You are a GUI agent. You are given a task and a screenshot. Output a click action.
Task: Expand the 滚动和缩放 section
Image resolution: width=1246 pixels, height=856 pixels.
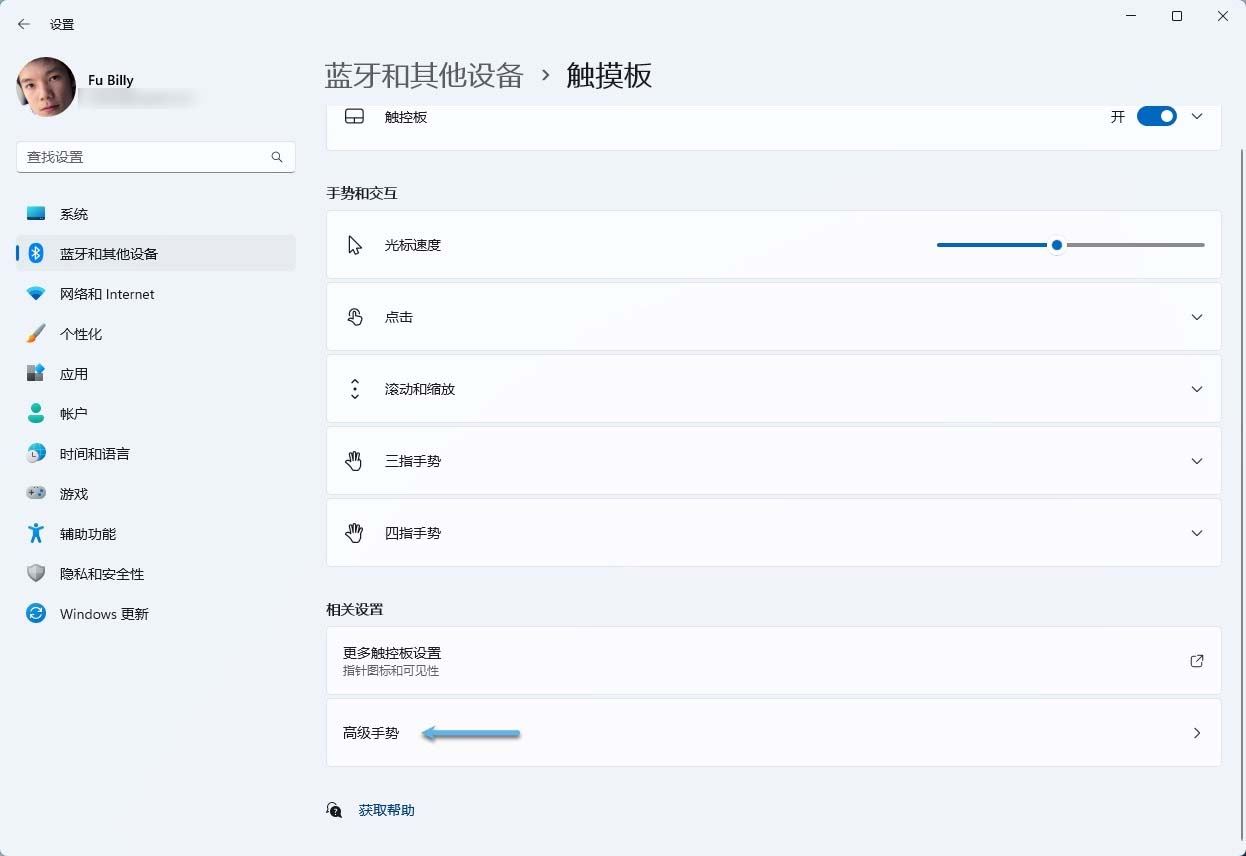(1197, 389)
